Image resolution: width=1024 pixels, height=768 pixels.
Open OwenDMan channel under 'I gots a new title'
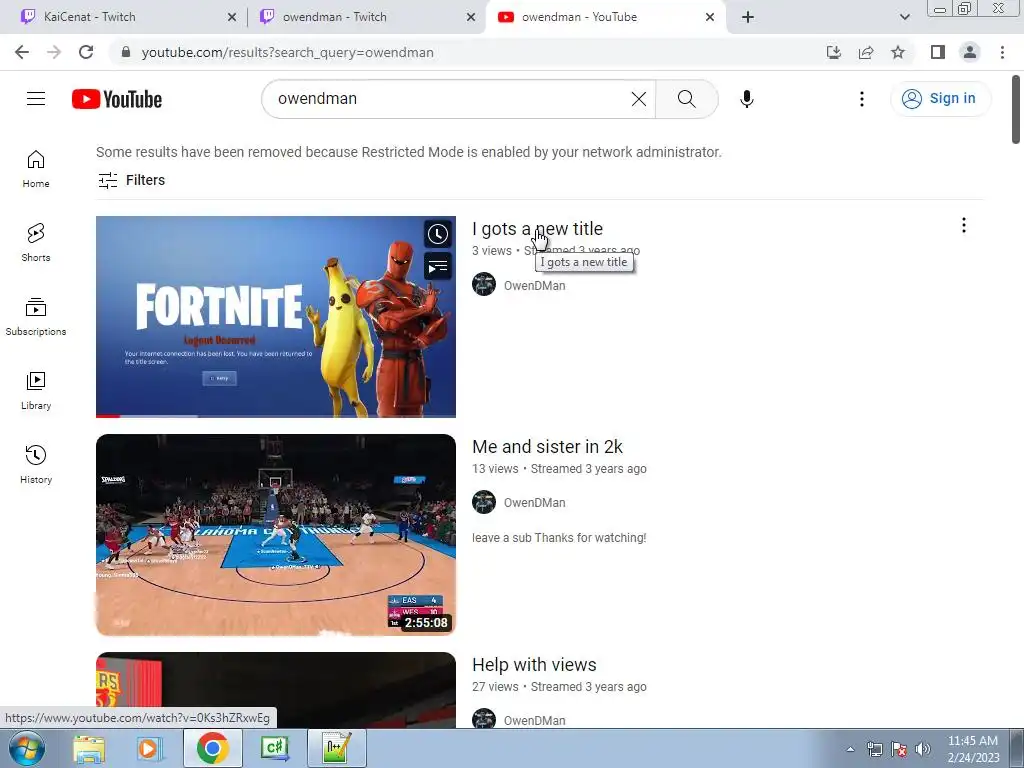click(534, 285)
